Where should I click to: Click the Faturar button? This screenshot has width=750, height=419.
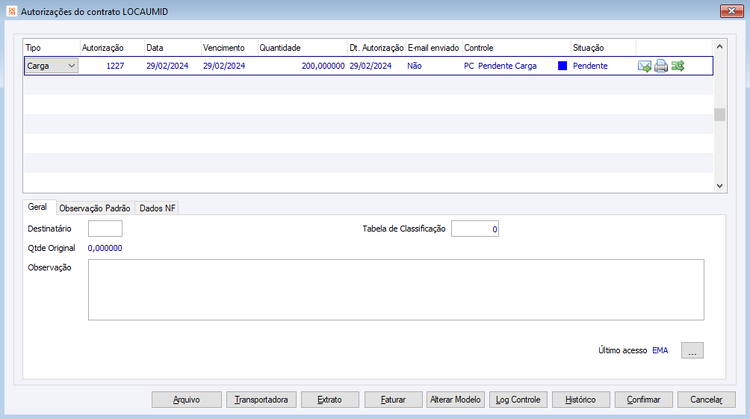click(x=393, y=399)
